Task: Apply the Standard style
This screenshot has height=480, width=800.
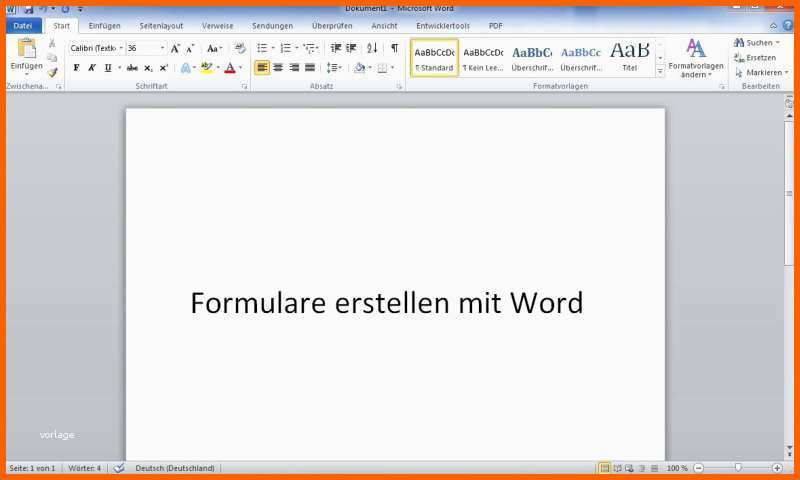Action: [434, 58]
